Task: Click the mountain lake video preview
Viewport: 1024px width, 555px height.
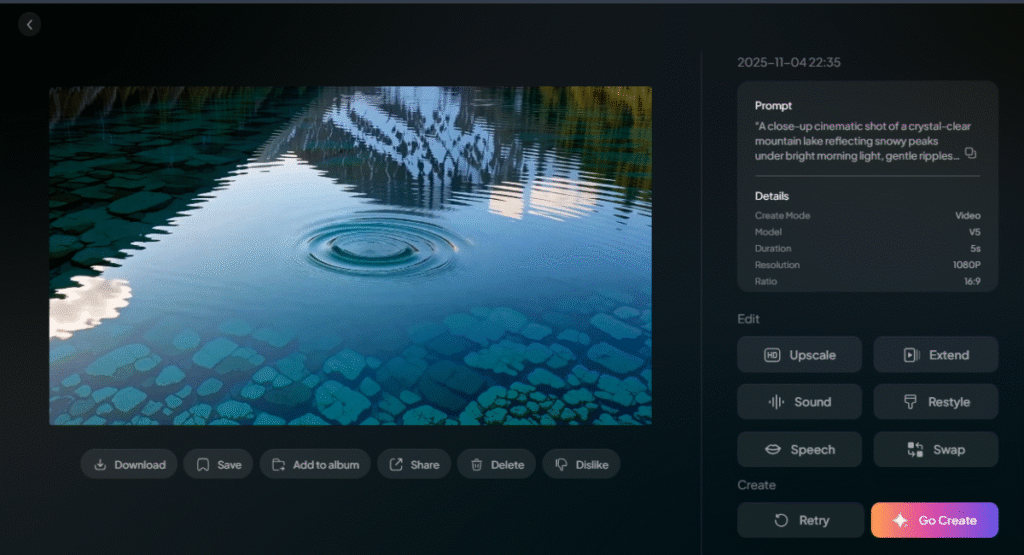Action: [350, 255]
